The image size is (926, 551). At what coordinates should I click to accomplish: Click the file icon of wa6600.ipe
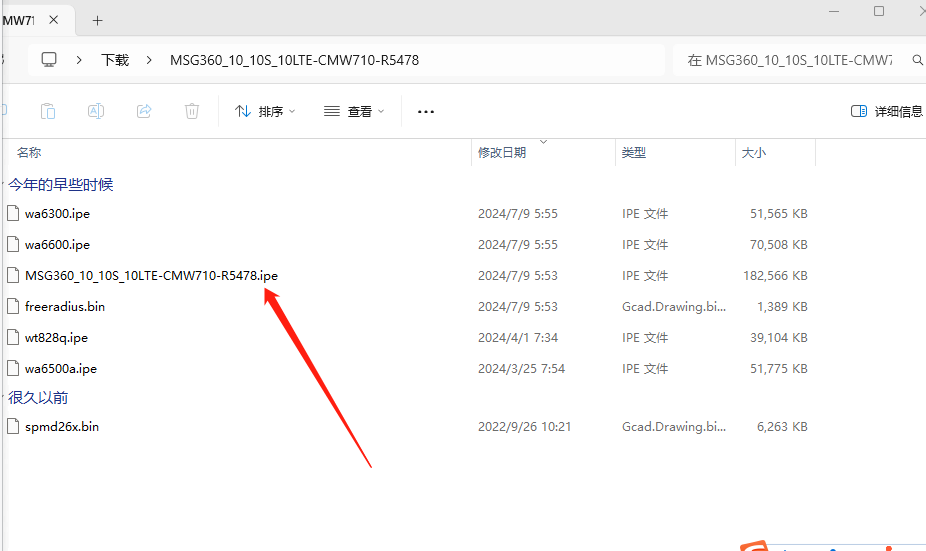13,244
